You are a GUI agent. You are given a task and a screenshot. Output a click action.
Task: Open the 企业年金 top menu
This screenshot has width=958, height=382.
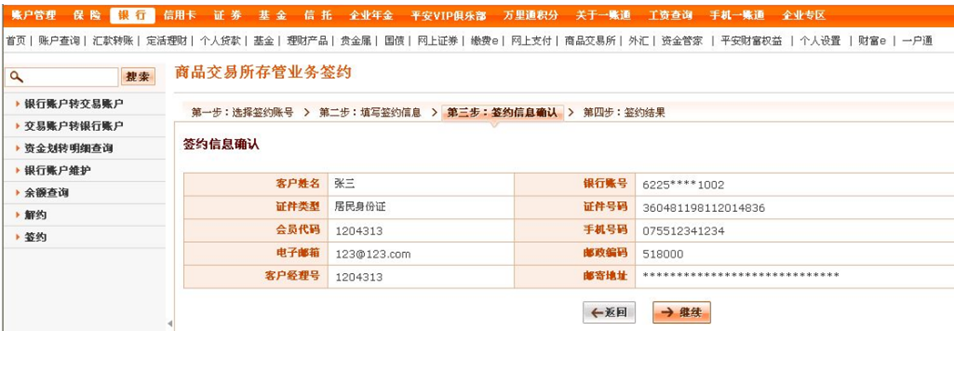(371, 15)
